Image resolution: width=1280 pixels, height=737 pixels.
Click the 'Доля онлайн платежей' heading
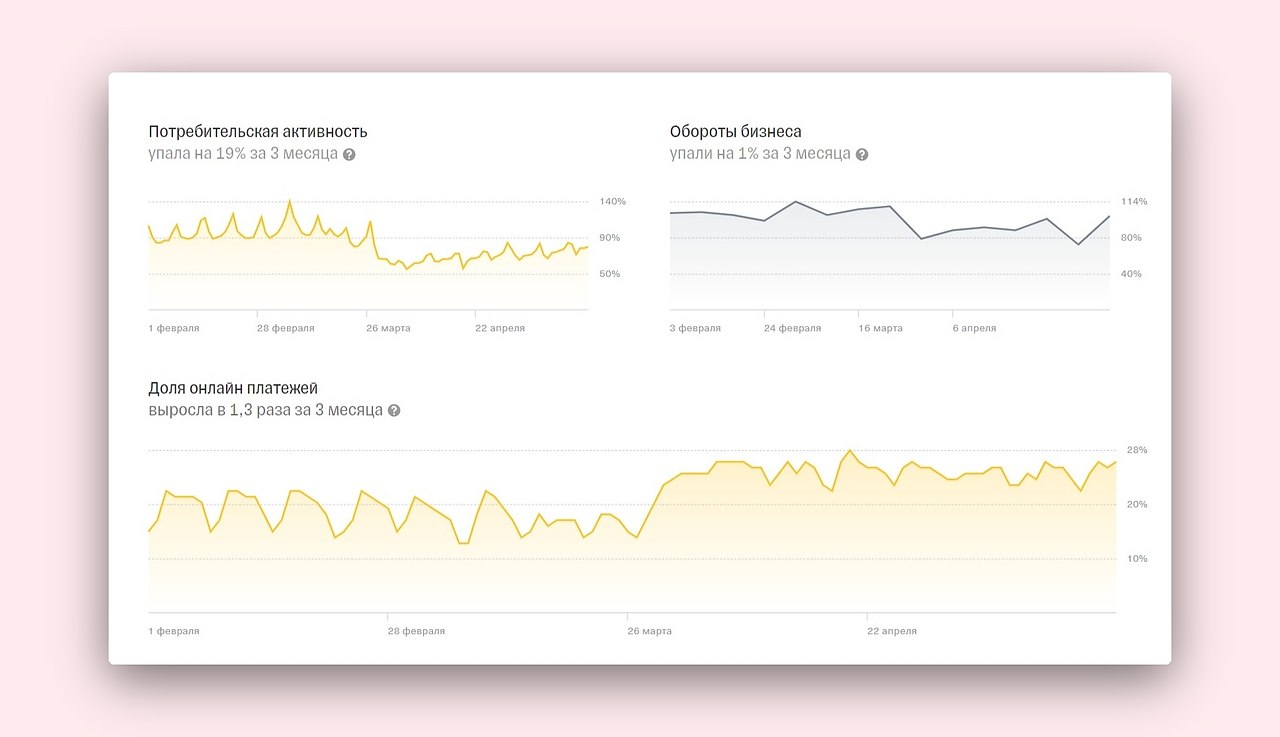[x=233, y=388]
